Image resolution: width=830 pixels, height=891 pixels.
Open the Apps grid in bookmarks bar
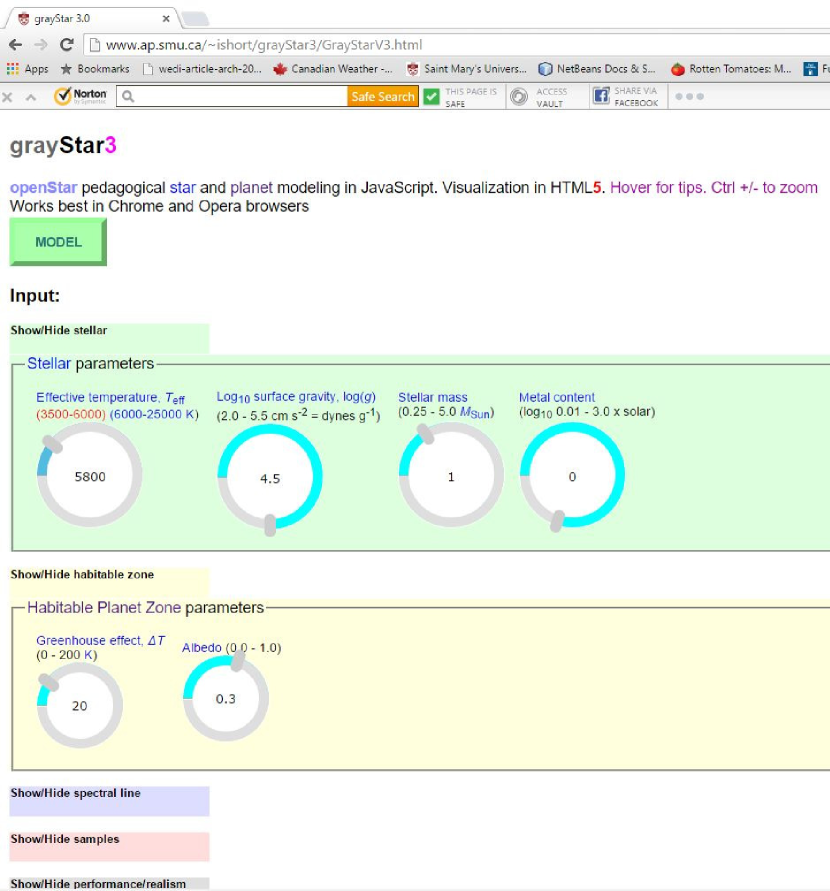coord(27,69)
